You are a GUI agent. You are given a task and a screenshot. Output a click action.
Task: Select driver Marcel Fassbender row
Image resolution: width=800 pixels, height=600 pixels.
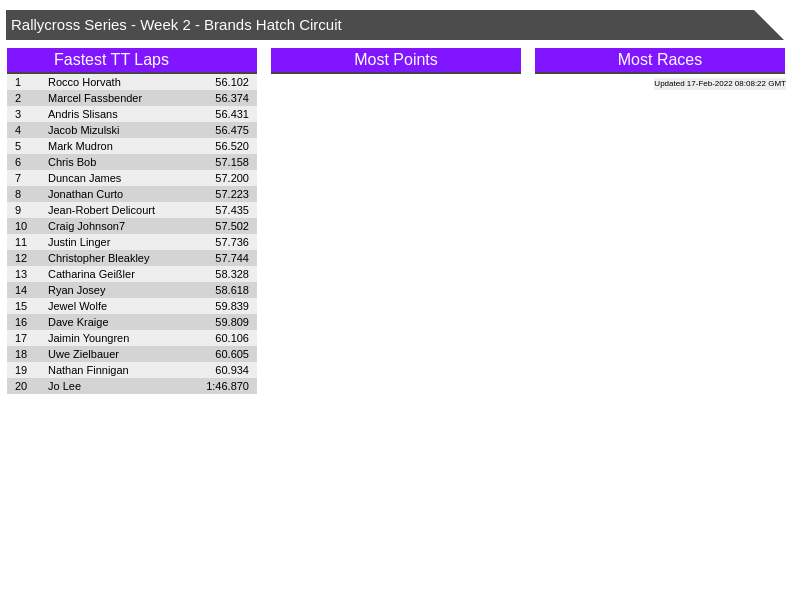pos(95,98)
